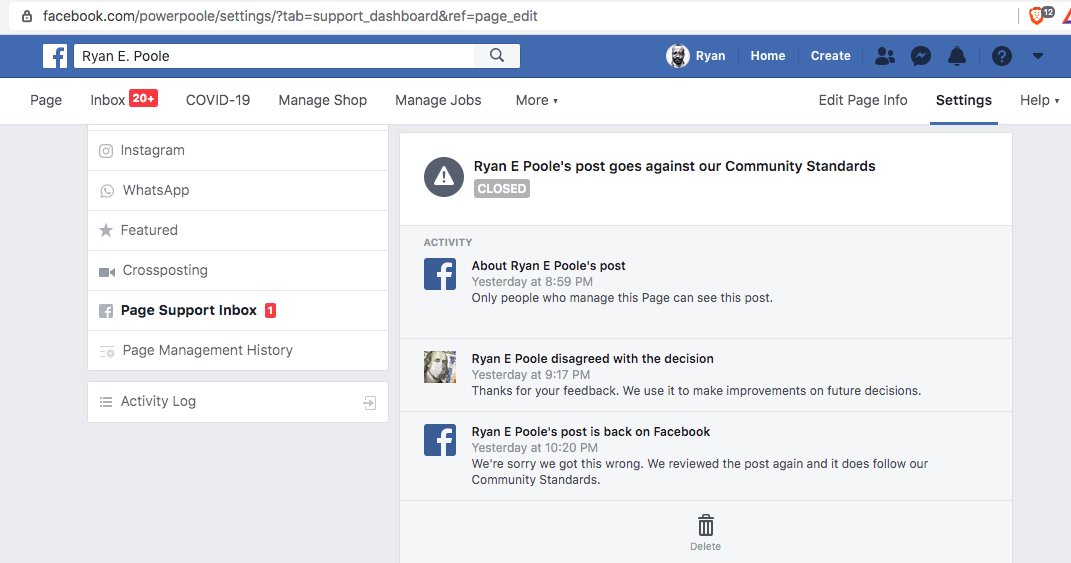Click the lock icon in address bar
This screenshot has width=1071, height=563.
[27, 16]
